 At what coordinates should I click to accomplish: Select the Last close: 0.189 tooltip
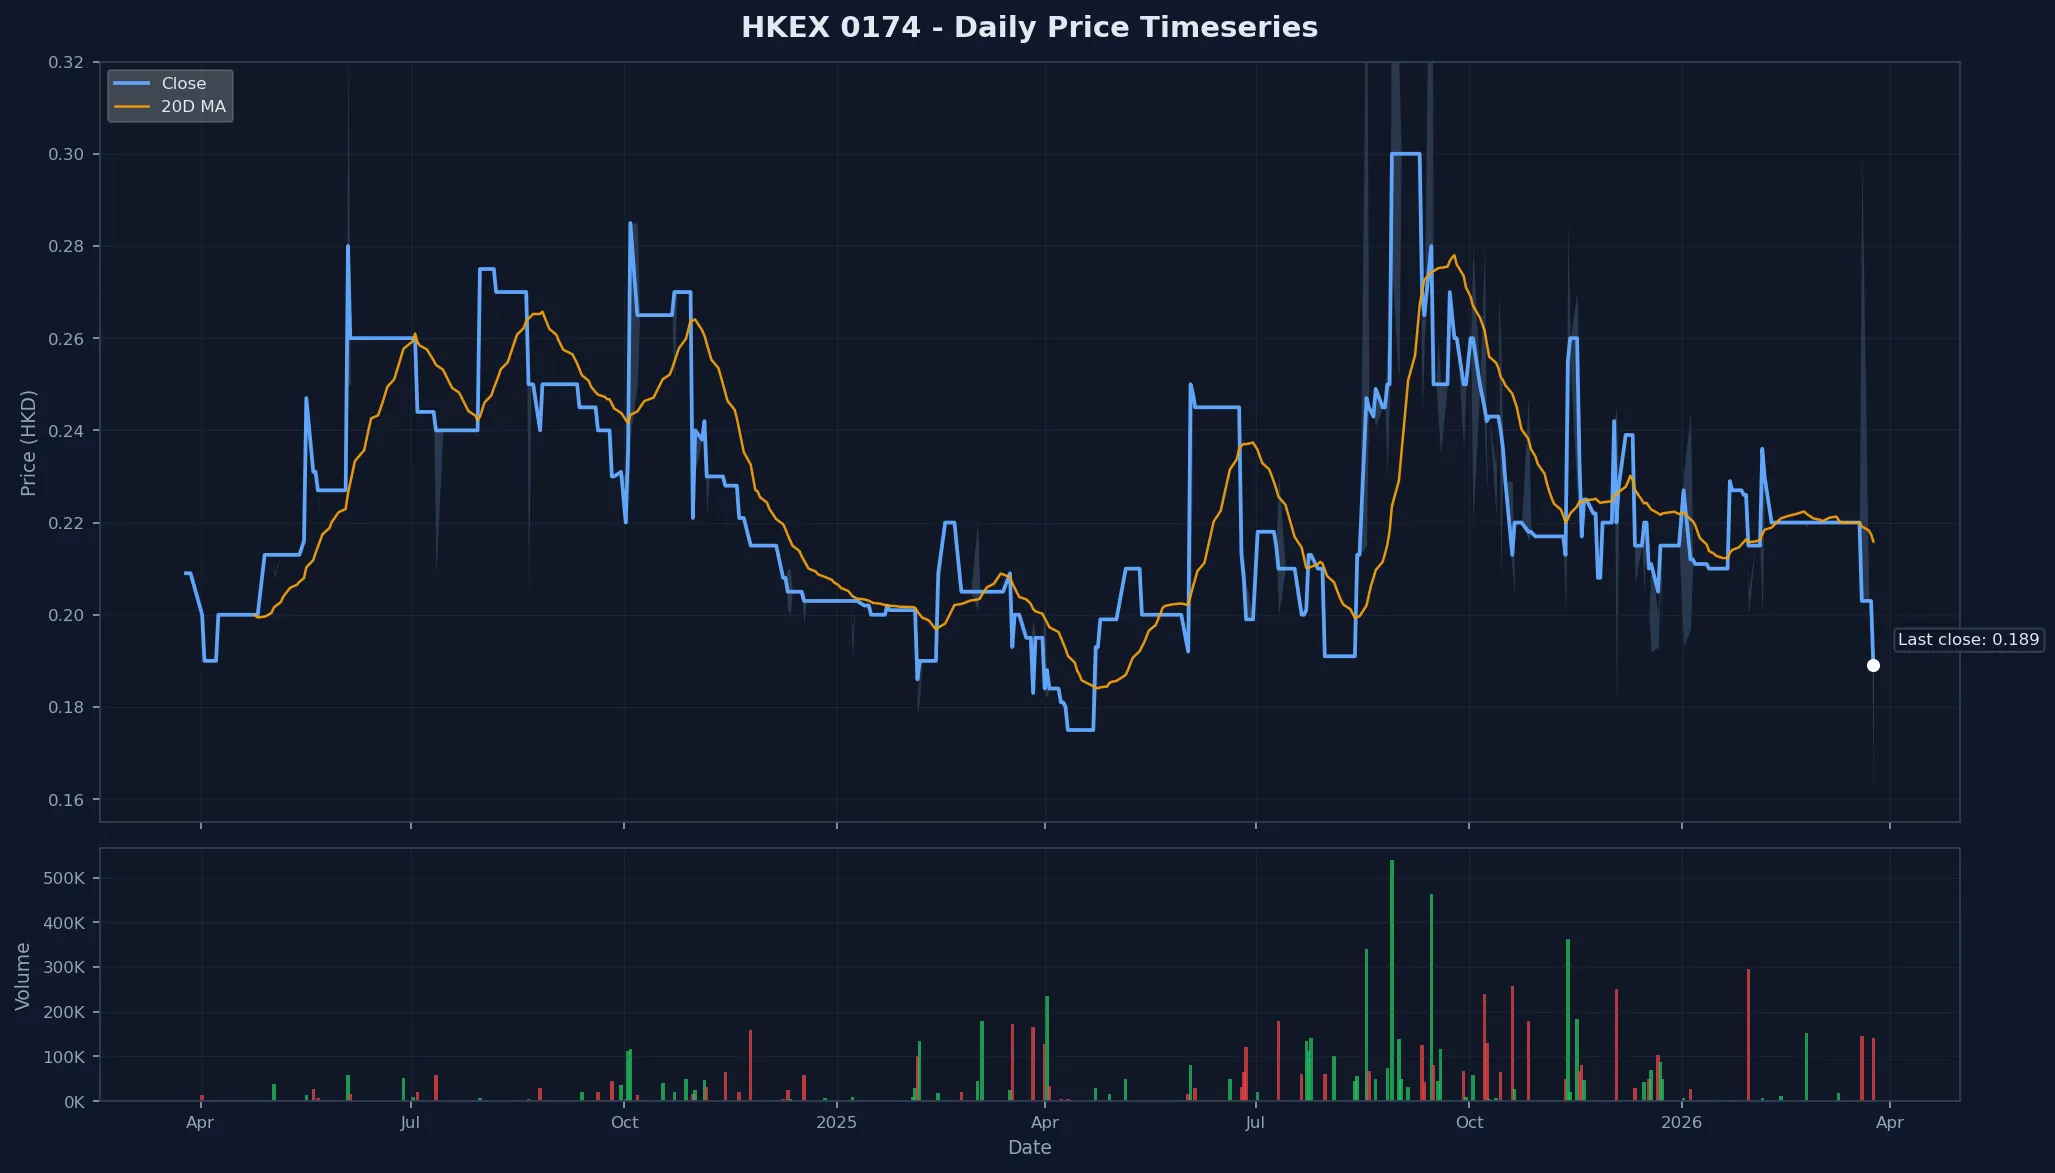coord(1968,639)
